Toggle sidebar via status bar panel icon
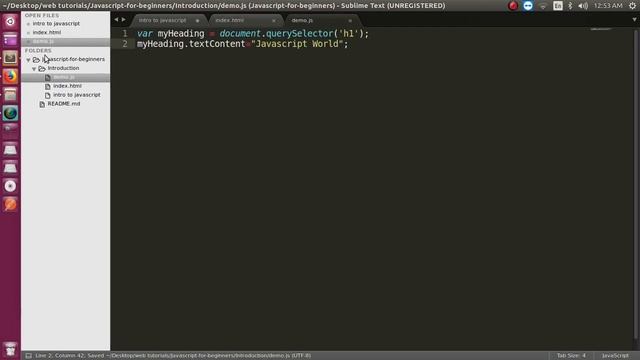This screenshot has width=640, height=360. point(29,356)
